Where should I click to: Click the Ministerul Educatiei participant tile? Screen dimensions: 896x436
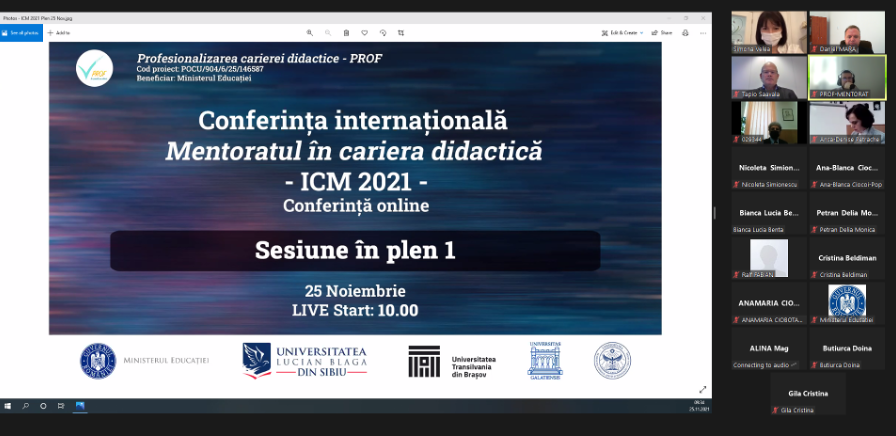(x=847, y=303)
